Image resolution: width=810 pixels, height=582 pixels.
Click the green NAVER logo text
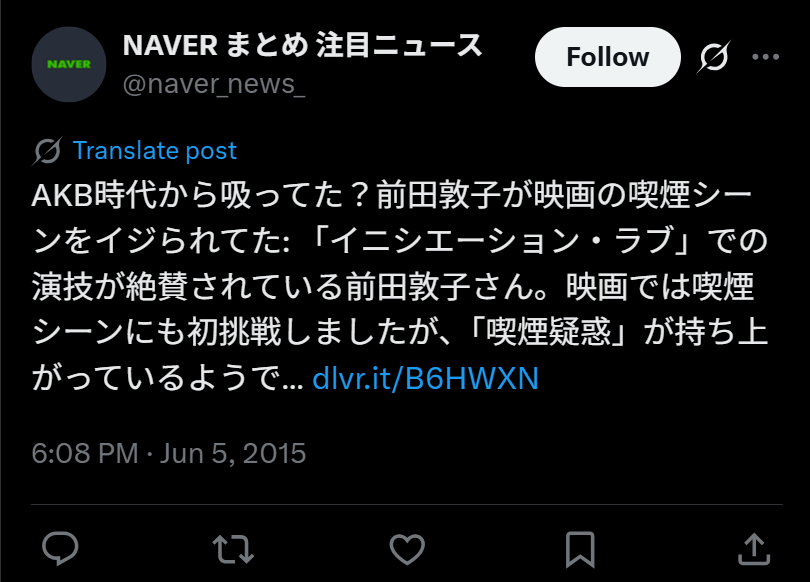[69, 64]
